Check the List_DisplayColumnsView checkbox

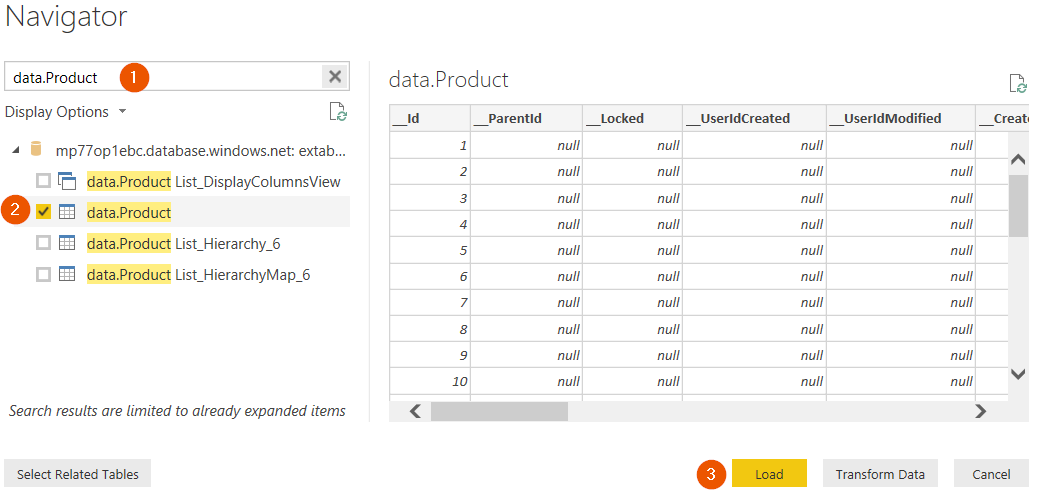click(43, 181)
